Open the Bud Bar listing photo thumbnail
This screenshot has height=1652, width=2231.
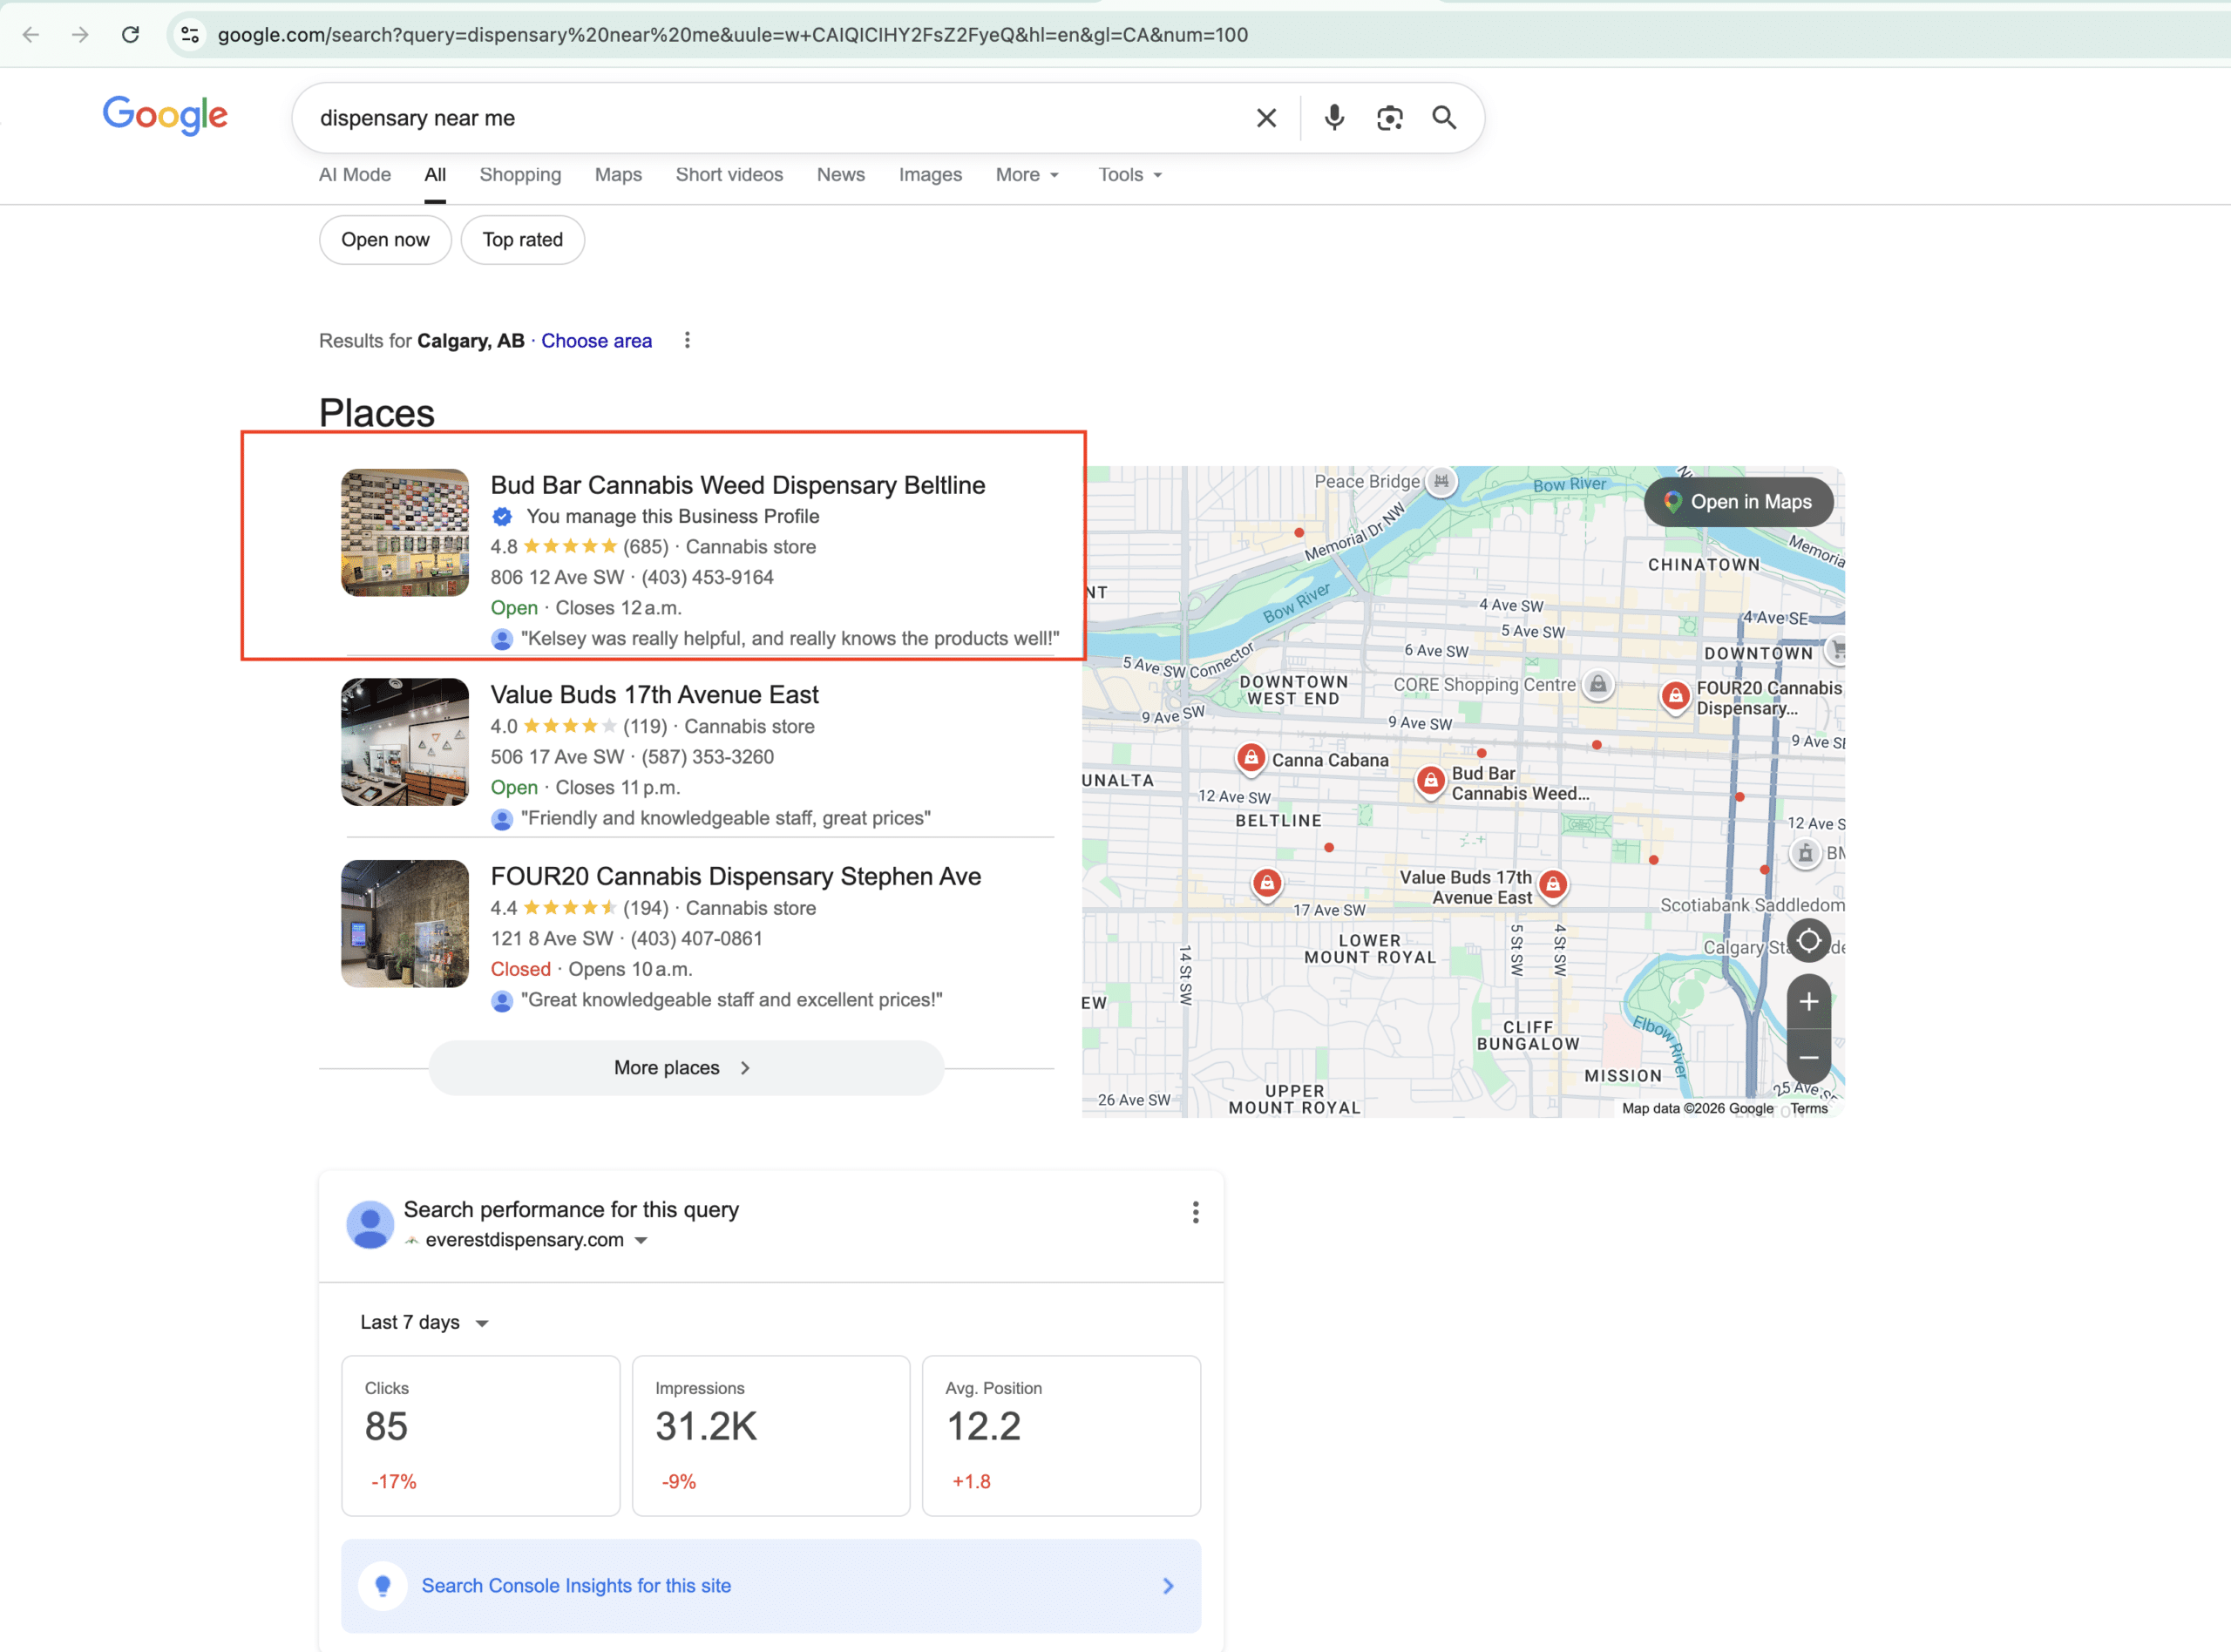click(404, 532)
